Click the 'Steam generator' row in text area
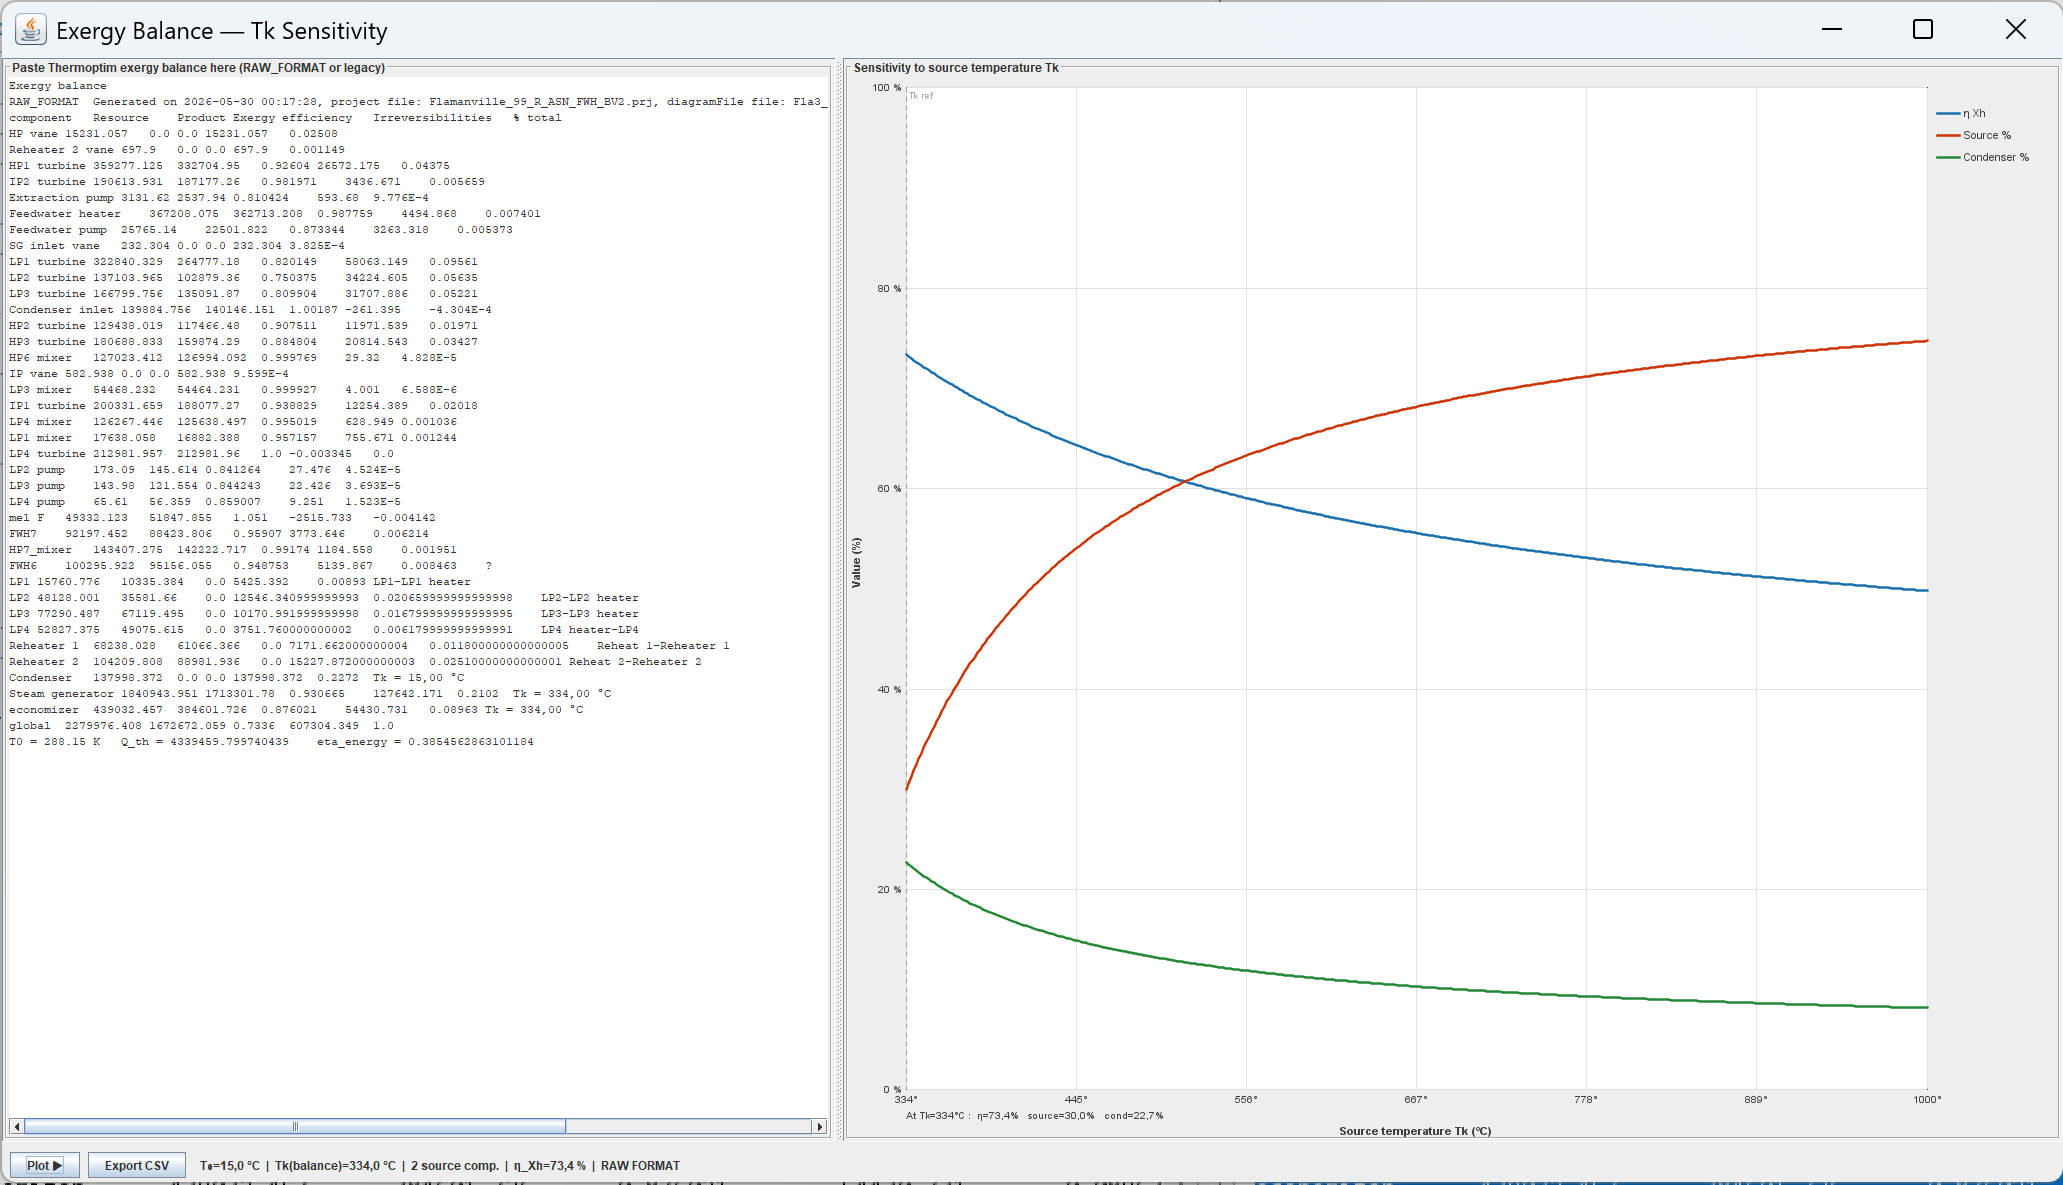 click(310, 694)
